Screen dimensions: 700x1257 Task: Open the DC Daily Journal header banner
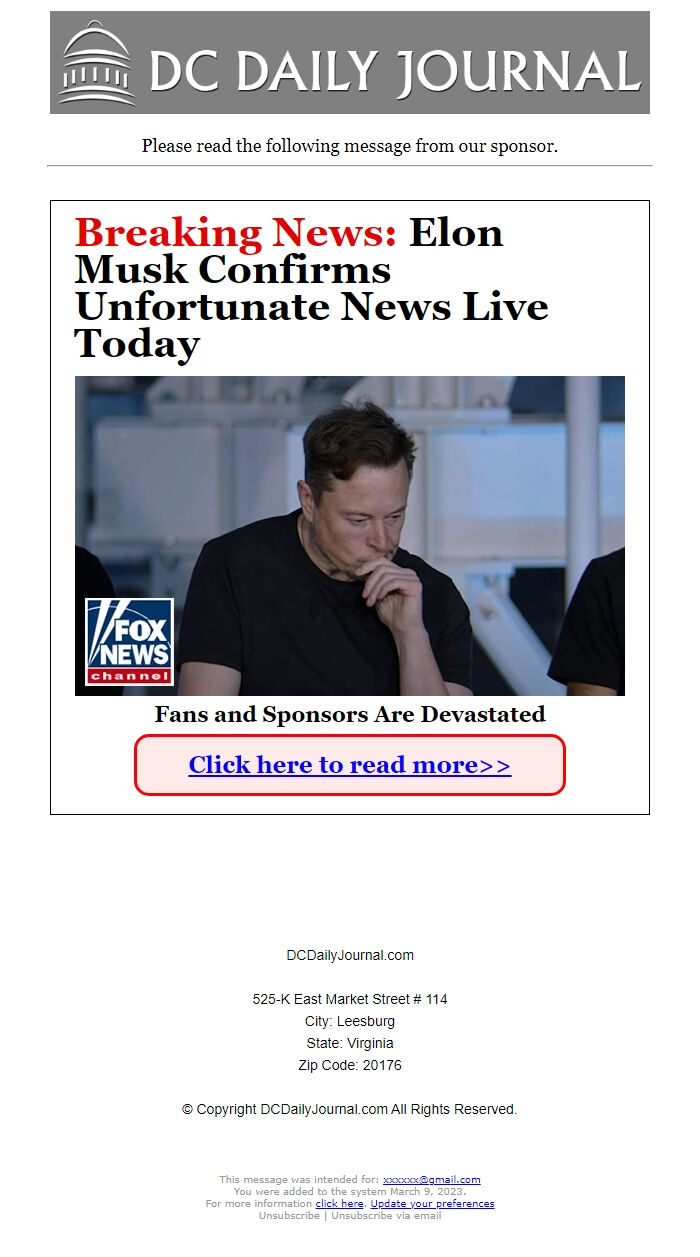[x=350, y=62]
